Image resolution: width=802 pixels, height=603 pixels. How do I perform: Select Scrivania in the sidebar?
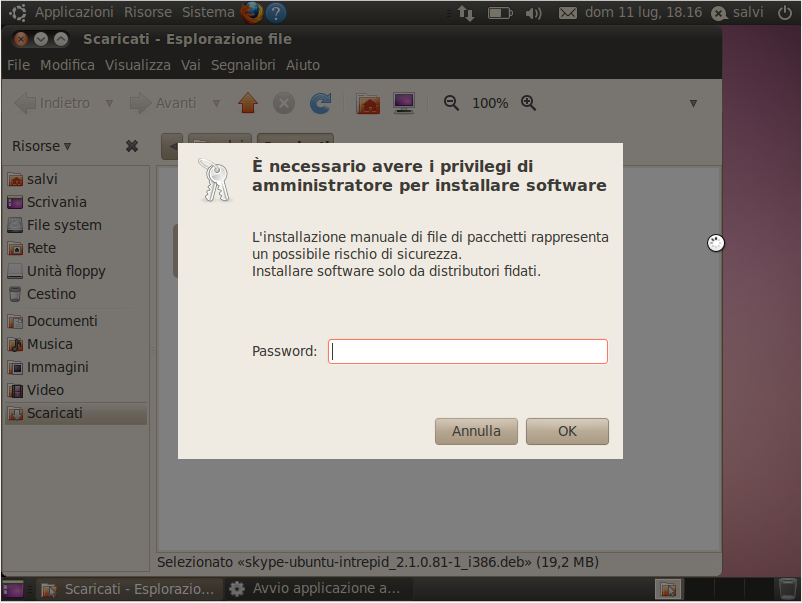point(77,202)
